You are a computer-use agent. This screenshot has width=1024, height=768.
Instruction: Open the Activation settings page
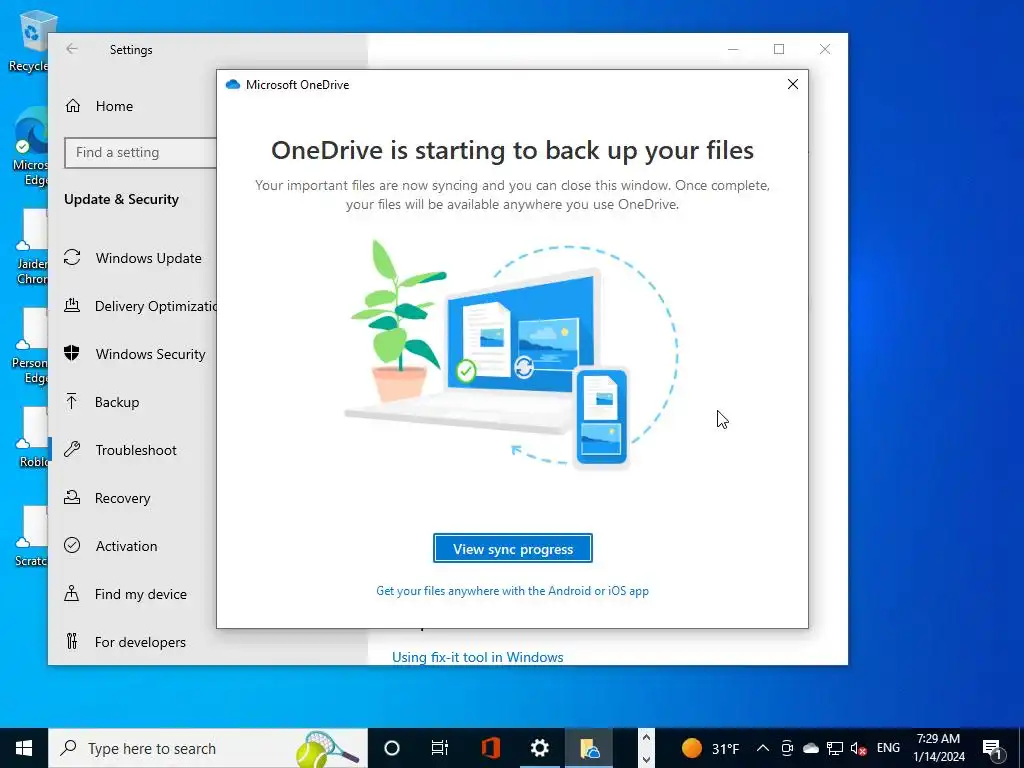pyautogui.click(x=126, y=546)
